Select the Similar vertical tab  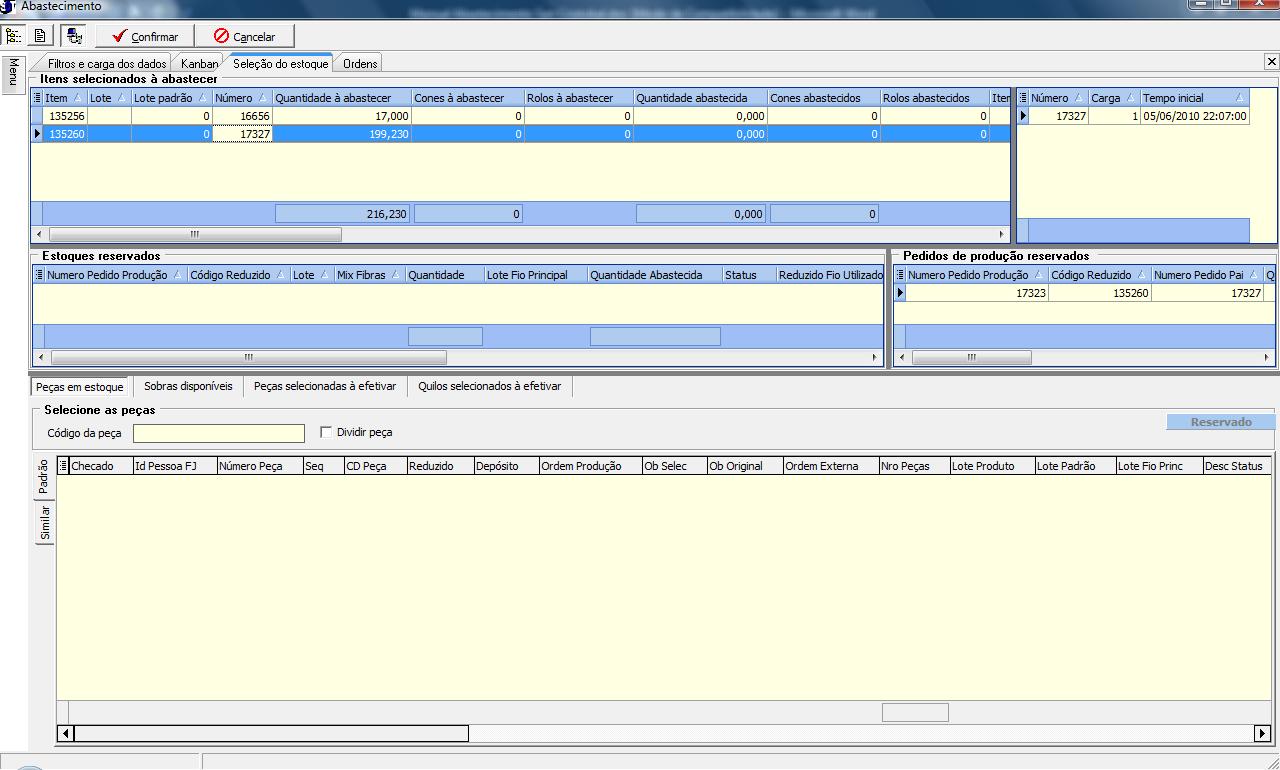pyautogui.click(x=45, y=523)
